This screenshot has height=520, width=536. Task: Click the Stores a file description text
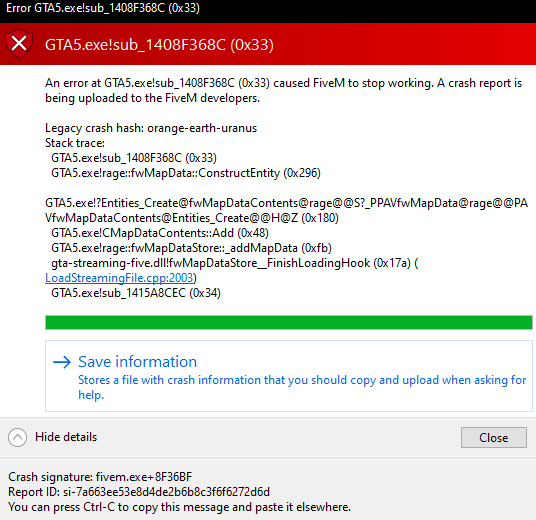tap(302, 387)
